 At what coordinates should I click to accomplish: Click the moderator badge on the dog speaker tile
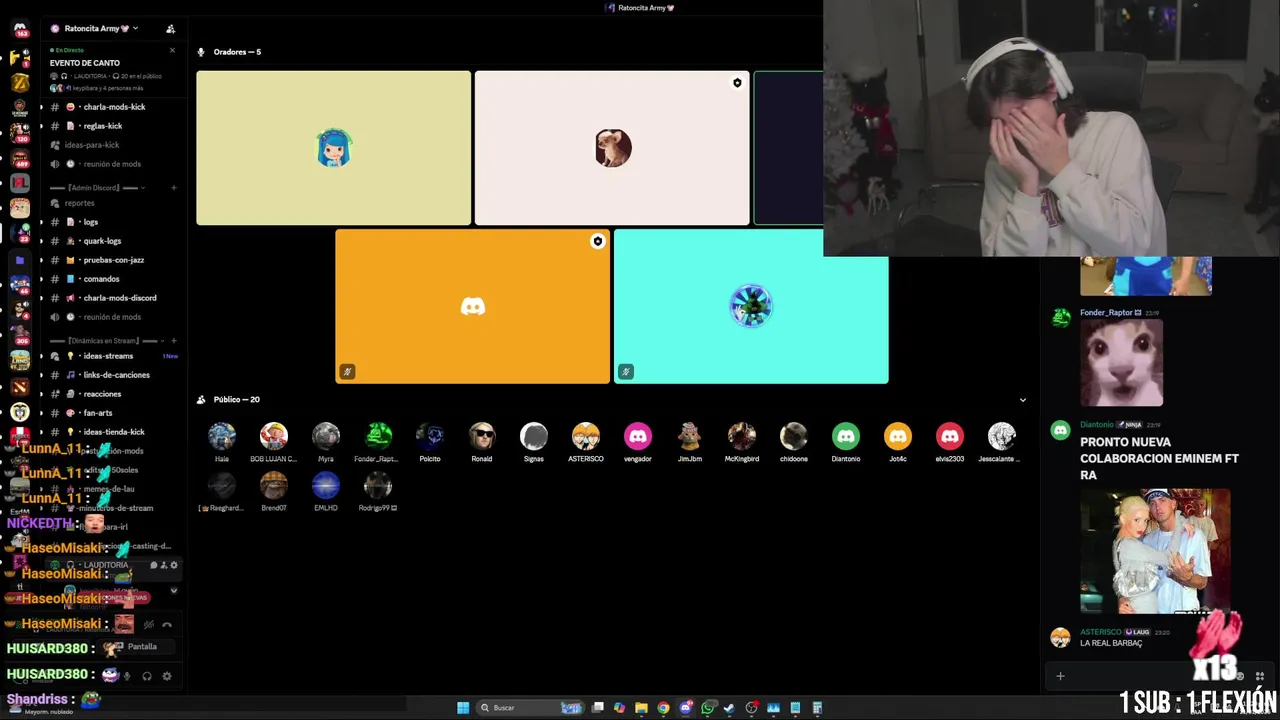click(737, 83)
